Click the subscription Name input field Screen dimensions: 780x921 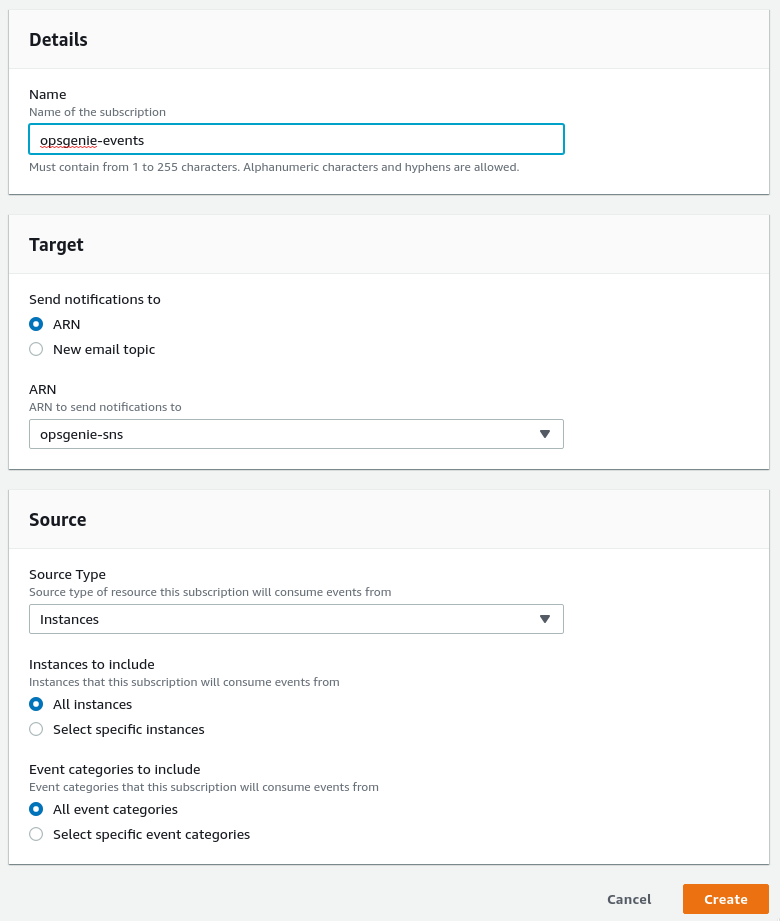[x=297, y=139]
